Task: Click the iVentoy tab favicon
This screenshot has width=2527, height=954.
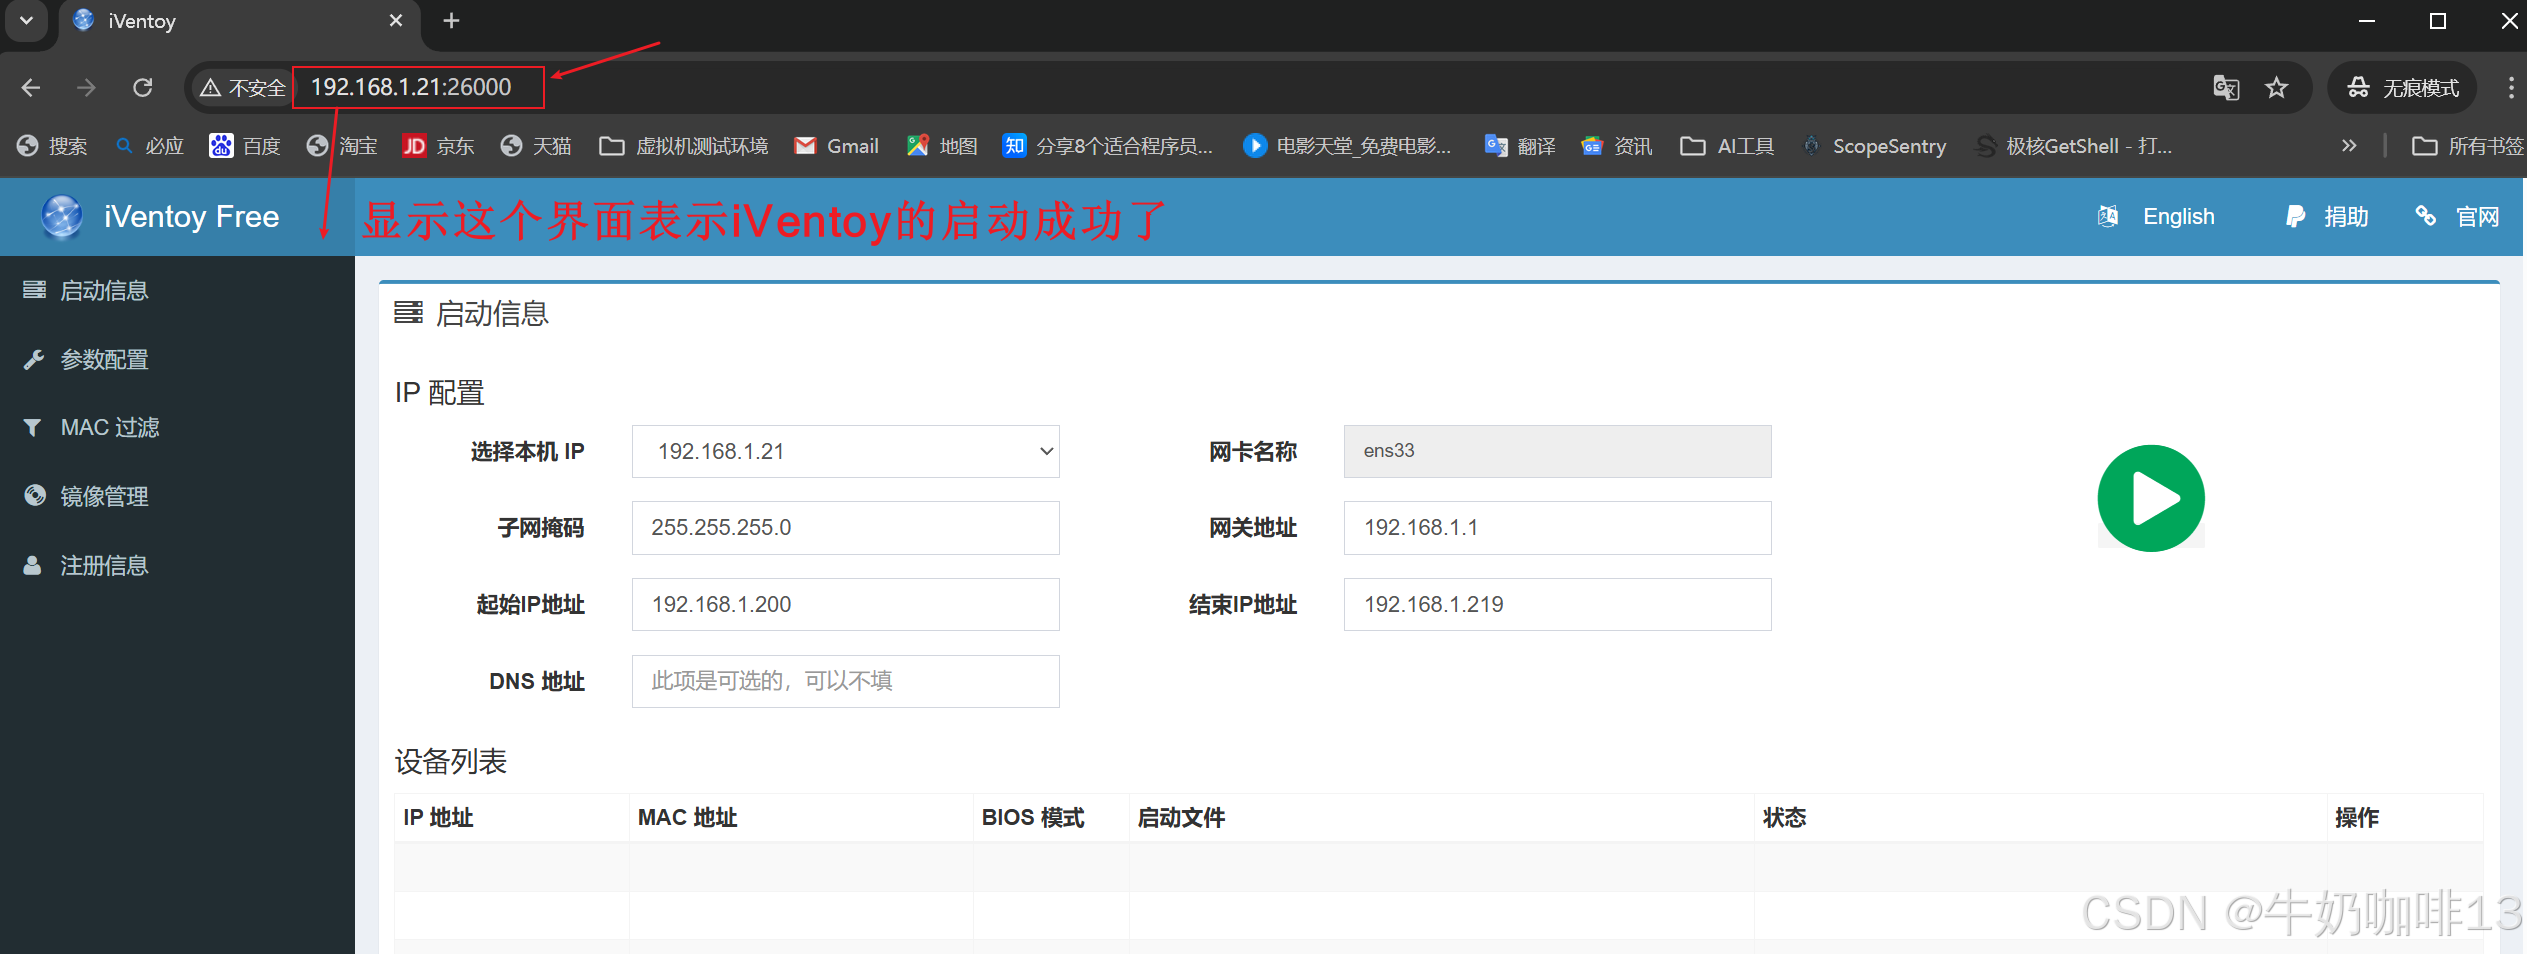Action: tap(84, 21)
